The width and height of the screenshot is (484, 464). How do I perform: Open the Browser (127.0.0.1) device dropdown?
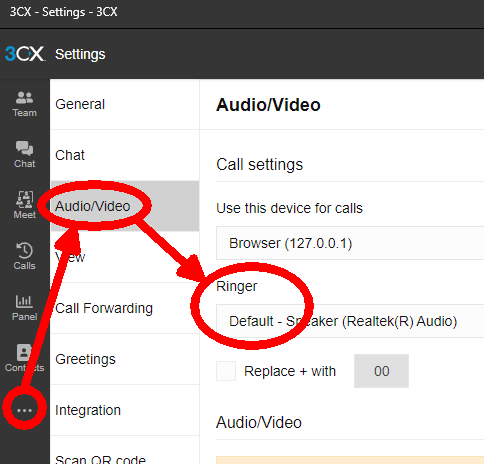(350, 243)
